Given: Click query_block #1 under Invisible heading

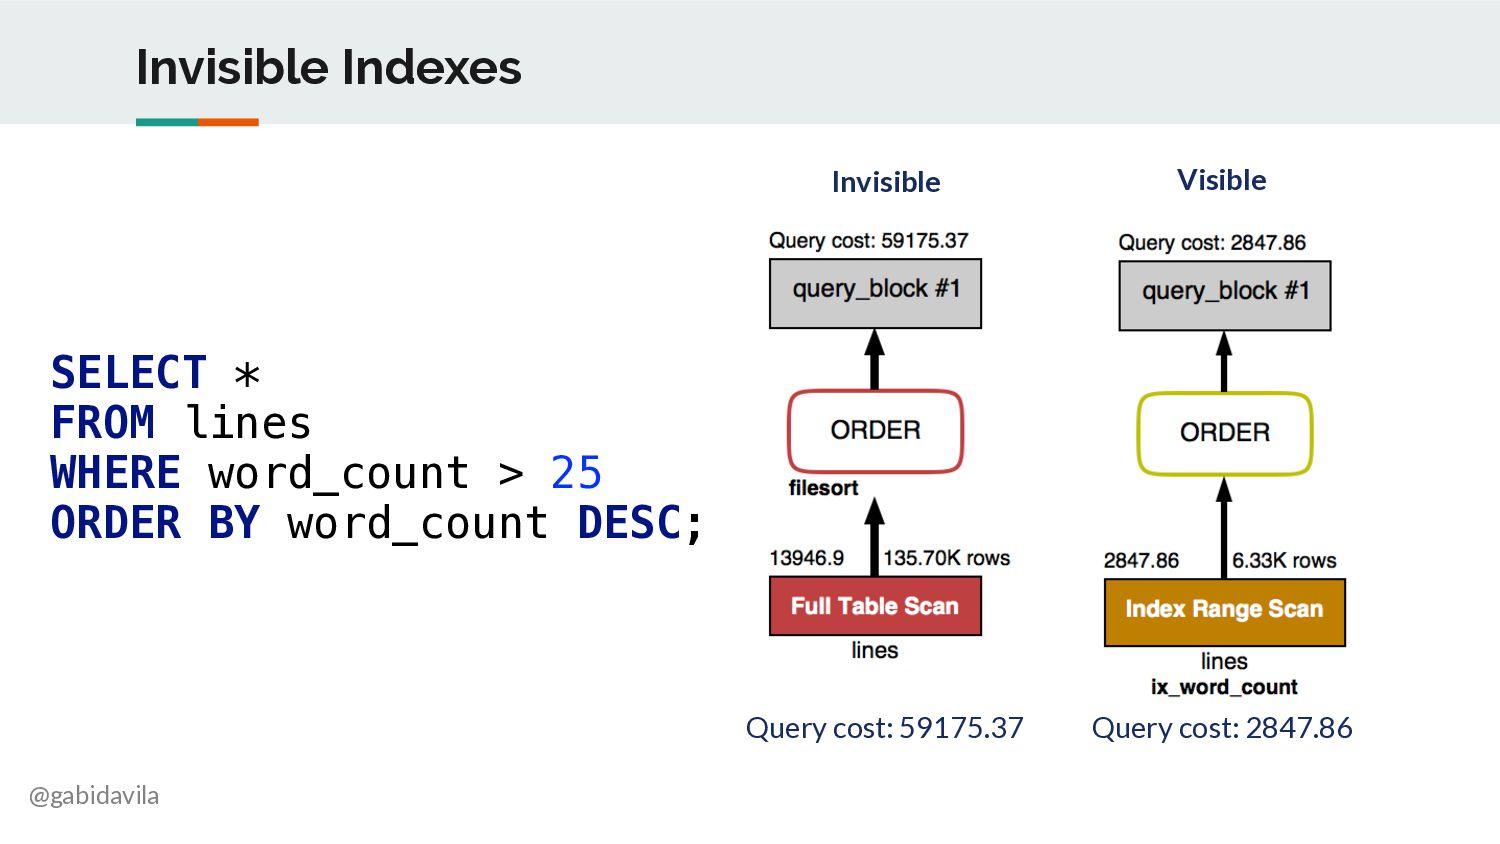Looking at the screenshot, I should (875, 293).
